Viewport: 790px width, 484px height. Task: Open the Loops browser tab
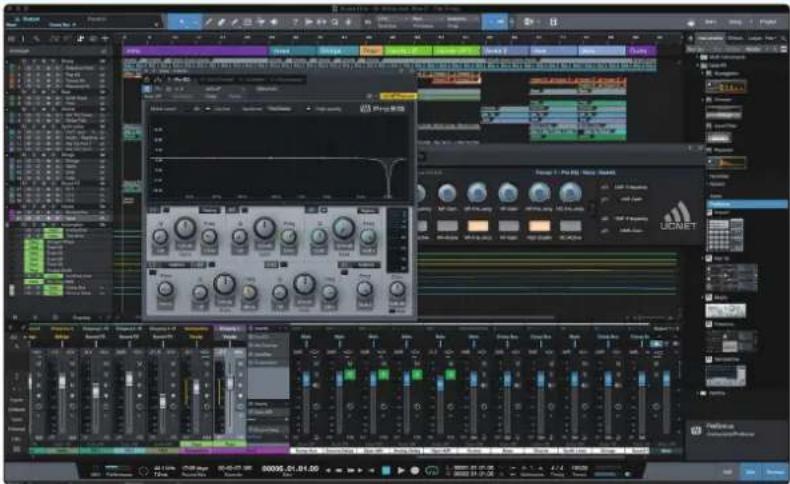pyautogui.click(x=755, y=38)
